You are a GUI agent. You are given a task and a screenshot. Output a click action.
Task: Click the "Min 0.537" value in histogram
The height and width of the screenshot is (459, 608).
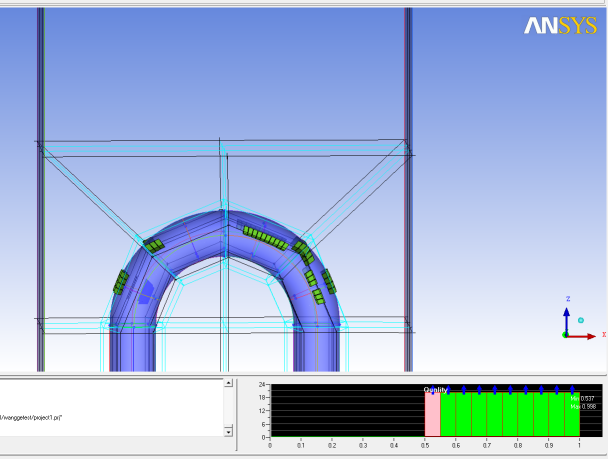coord(583,399)
